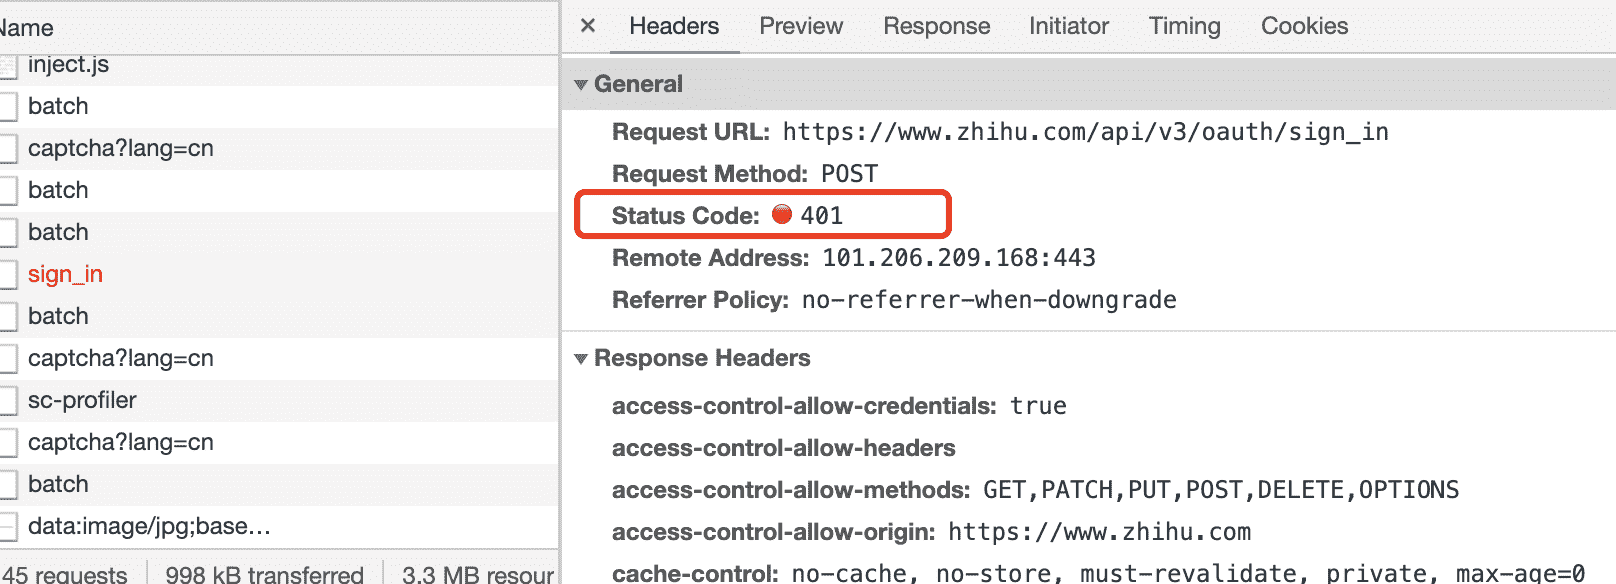Open the Timing tab

click(x=1184, y=26)
